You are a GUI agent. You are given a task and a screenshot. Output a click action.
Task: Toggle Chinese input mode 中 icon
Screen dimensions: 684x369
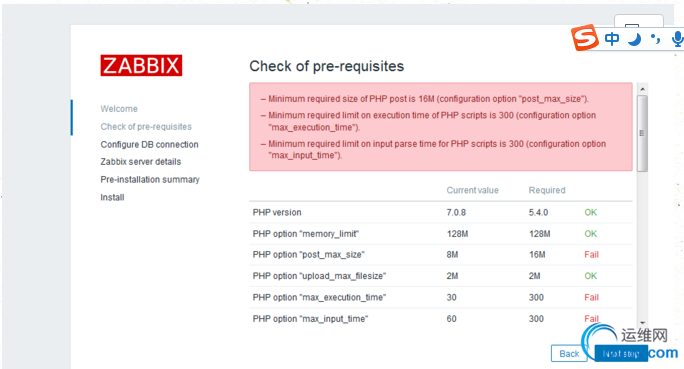(x=612, y=39)
